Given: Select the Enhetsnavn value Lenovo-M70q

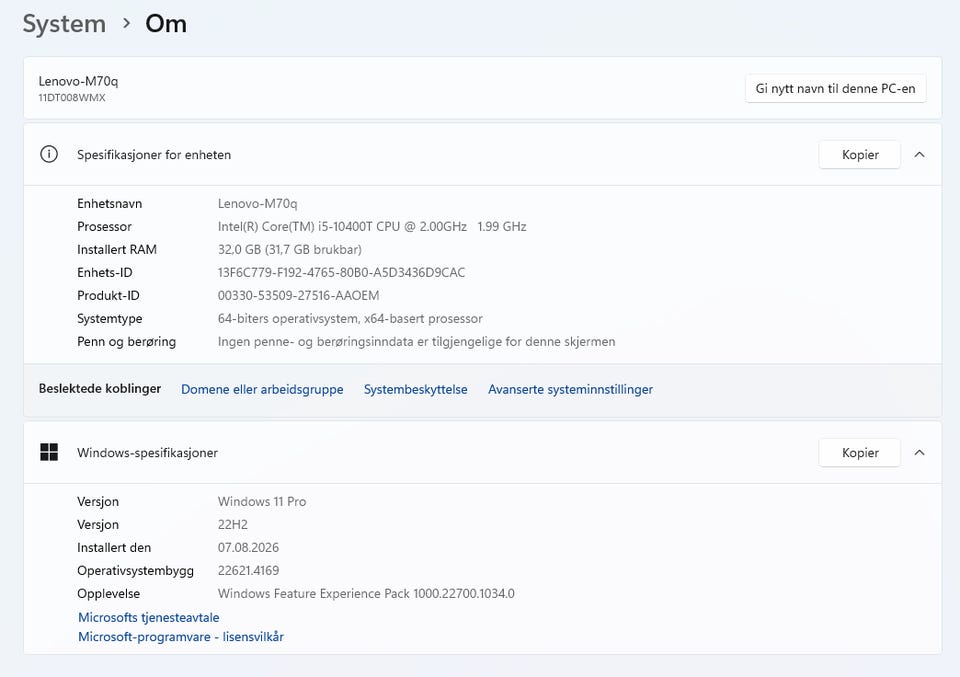Looking at the screenshot, I should 257,204.
